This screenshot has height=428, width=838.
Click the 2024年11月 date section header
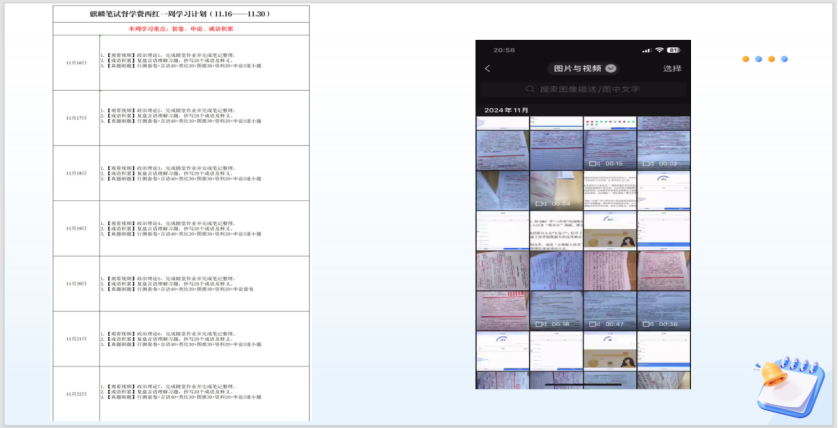click(507, 109)
